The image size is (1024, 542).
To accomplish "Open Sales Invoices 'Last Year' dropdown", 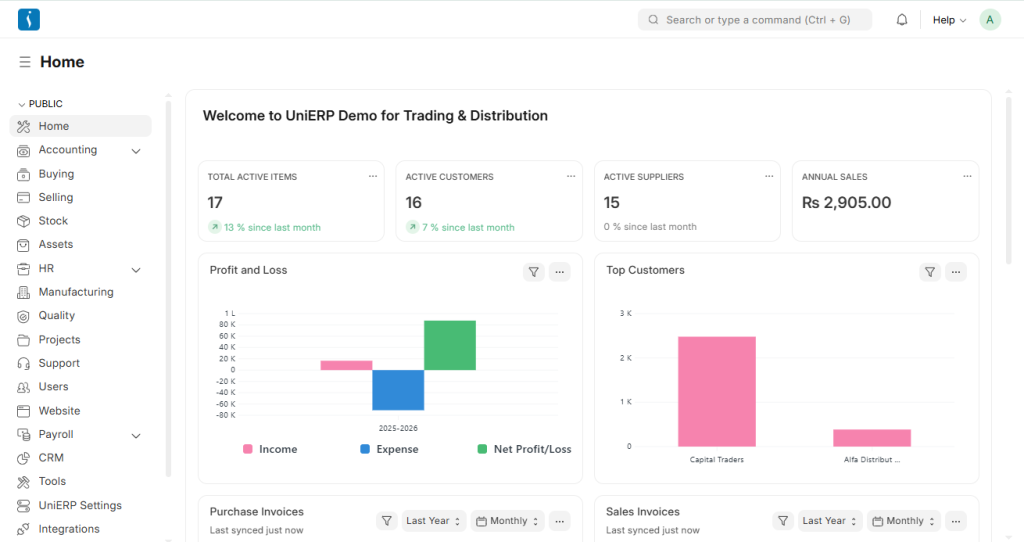I will pos(830,521).
